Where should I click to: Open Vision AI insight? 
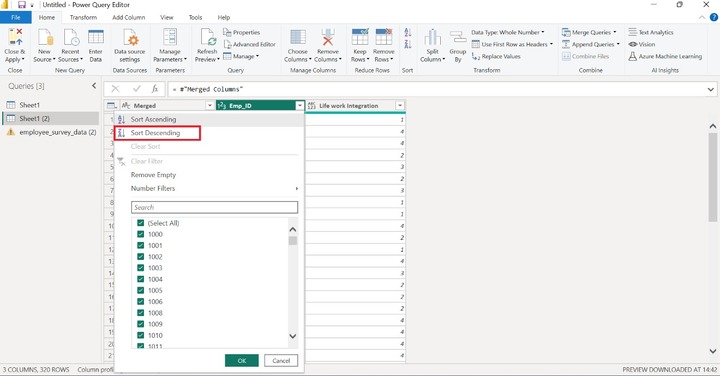click(641, 44)
